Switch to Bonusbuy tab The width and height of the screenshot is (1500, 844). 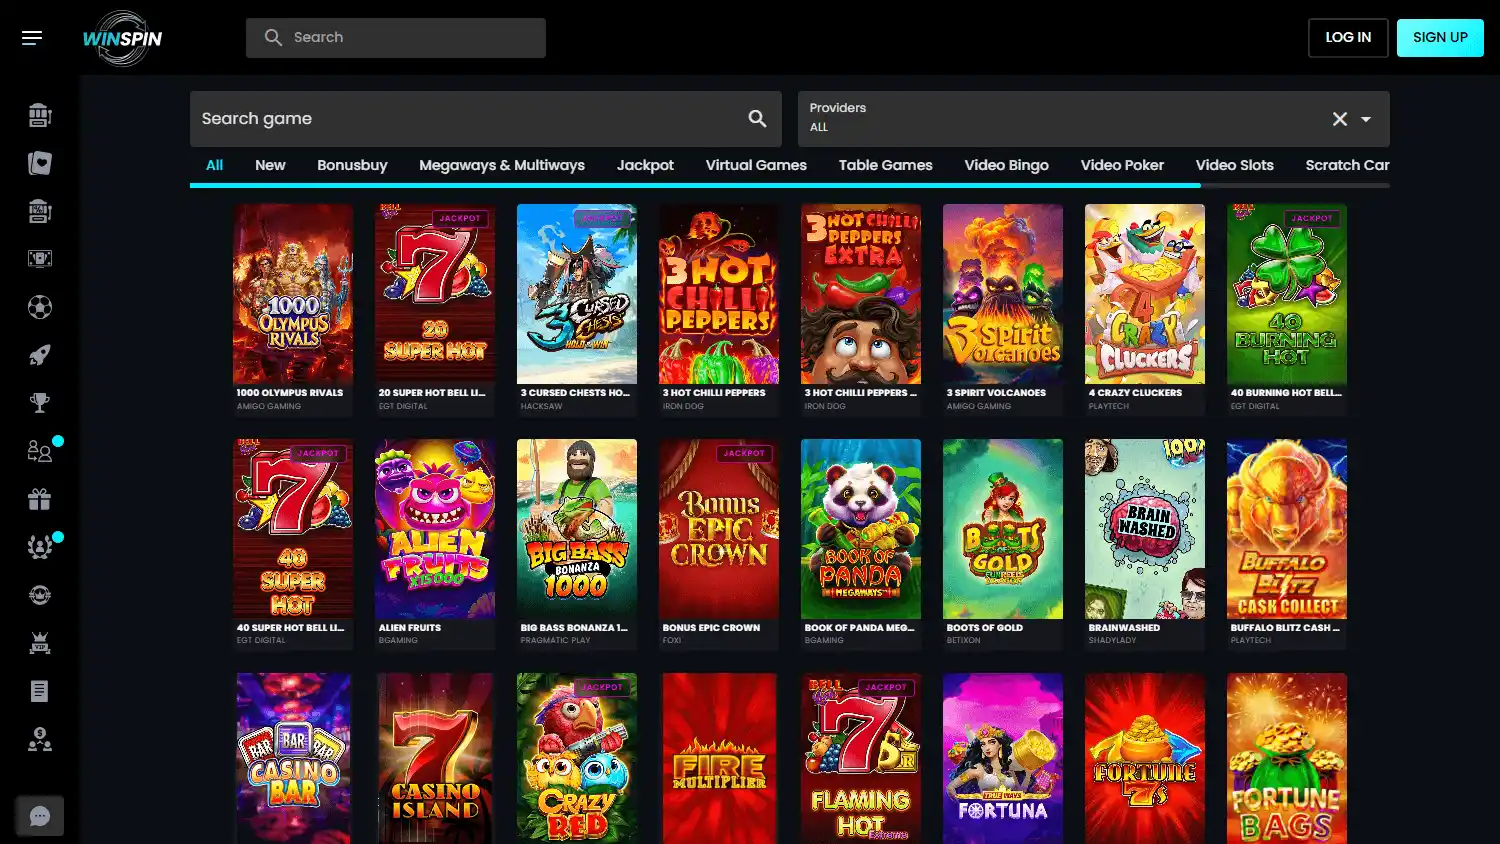[x=352, y=165]
